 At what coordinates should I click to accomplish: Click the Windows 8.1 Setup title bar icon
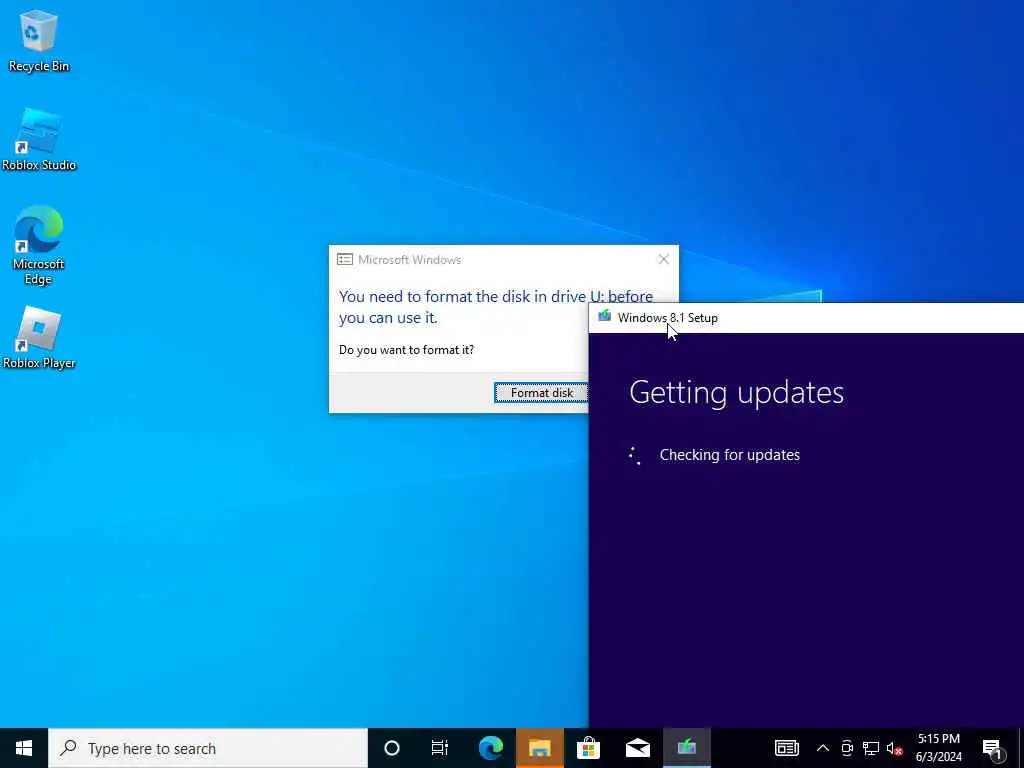(604, 317)
